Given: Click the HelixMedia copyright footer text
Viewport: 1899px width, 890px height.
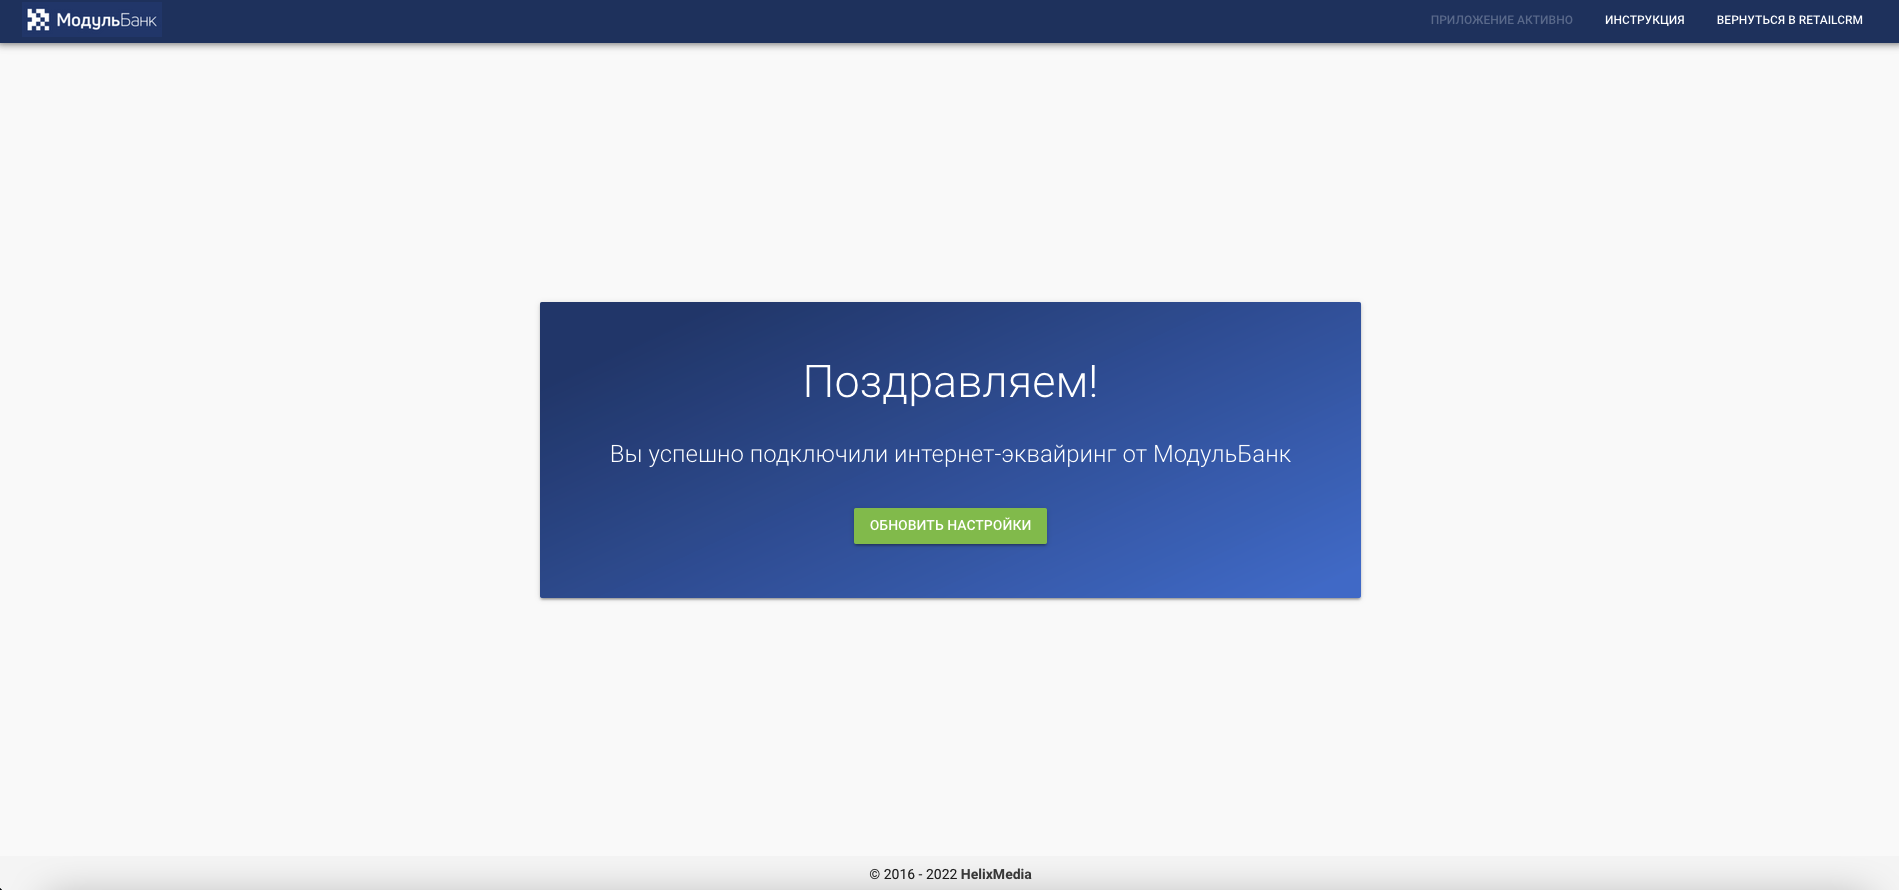Looking at the screenshot, I should 950,874.
